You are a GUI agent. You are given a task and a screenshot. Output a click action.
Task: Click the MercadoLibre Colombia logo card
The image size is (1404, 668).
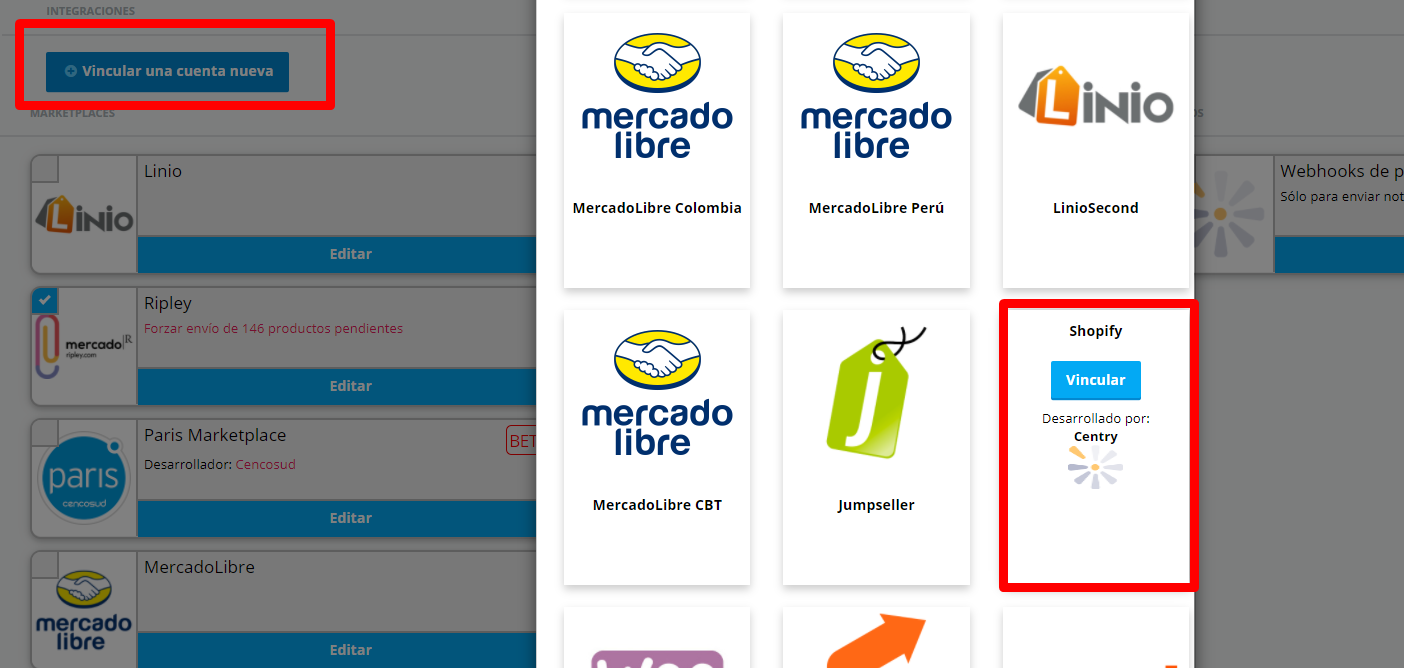coord(657,150)
